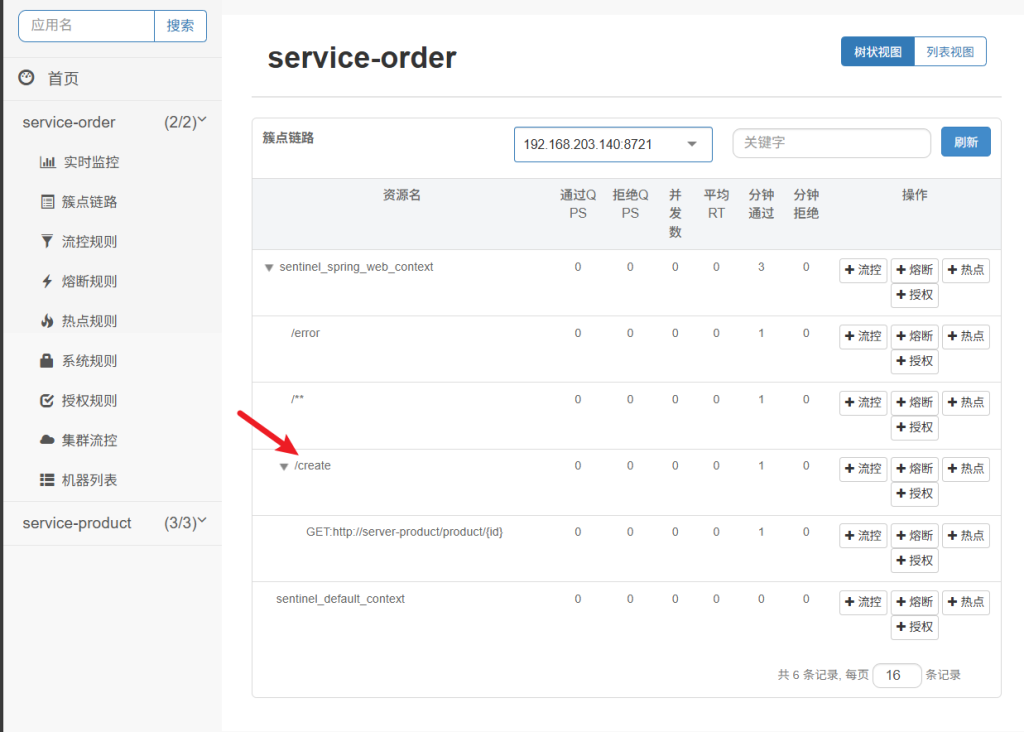The height and width of the screenshot is (732, 1024).
Task: Click the list icon for 簇点链路
Action: click(47, 202)
